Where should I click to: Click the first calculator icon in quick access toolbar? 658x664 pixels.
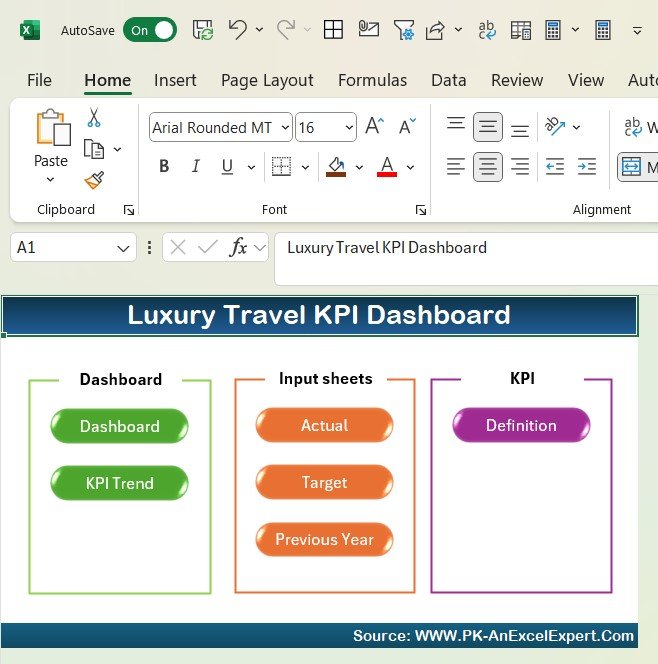[553, 30]
